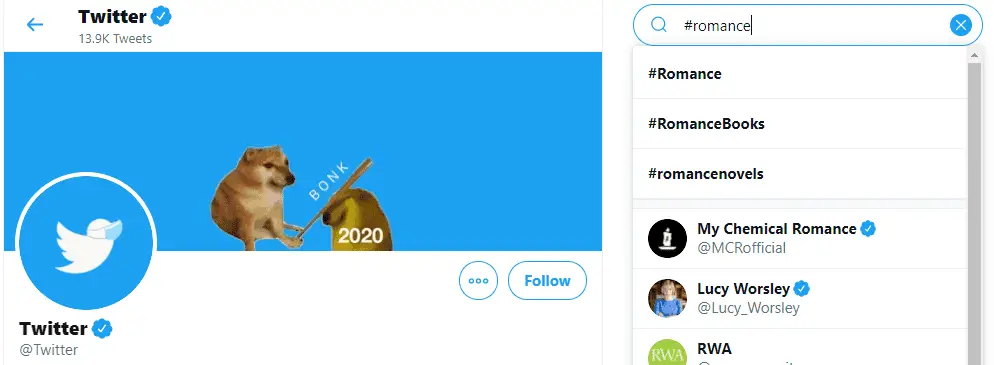994x365 pixels.
Task: Select the #Romance suggestion
Action: click(x=799, y=74)
